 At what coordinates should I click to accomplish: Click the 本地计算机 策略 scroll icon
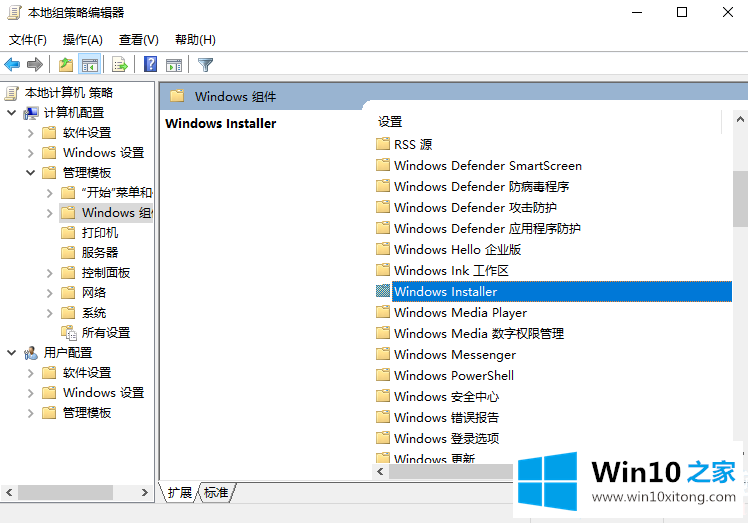pyautogui.click(x=12, y=93)
